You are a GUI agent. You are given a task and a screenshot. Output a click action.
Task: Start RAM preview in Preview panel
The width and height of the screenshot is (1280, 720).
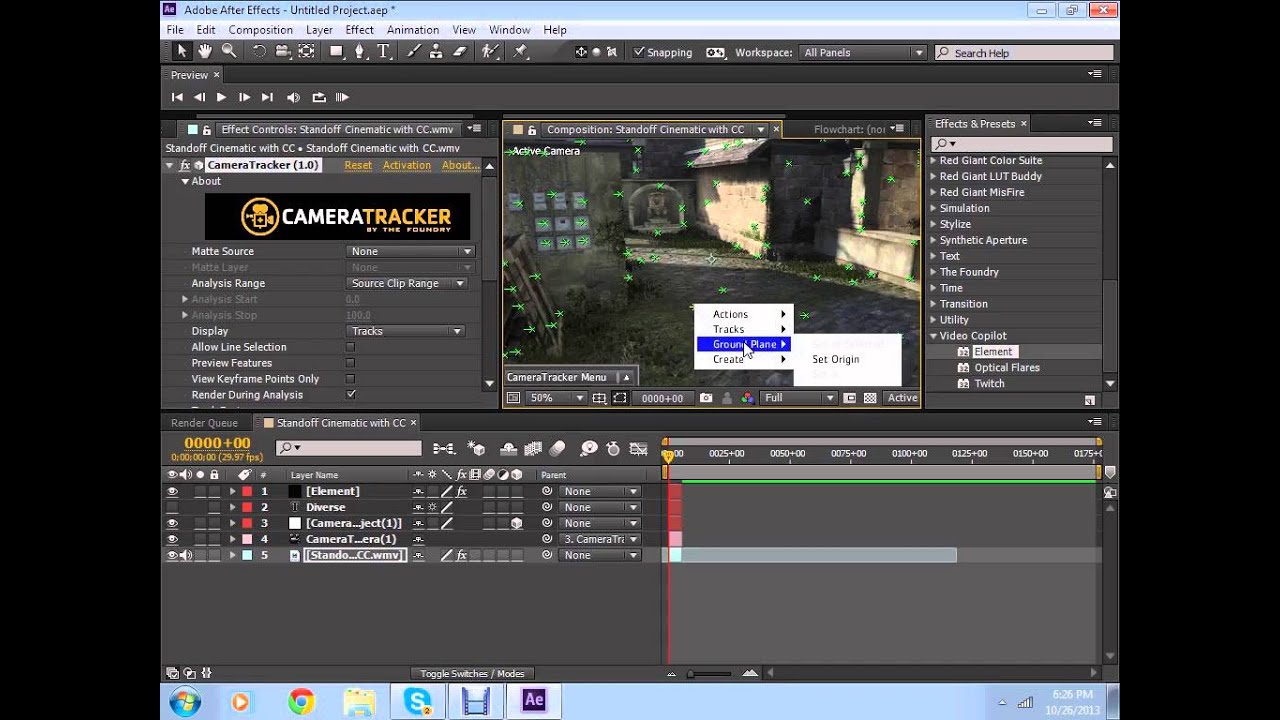342,97
